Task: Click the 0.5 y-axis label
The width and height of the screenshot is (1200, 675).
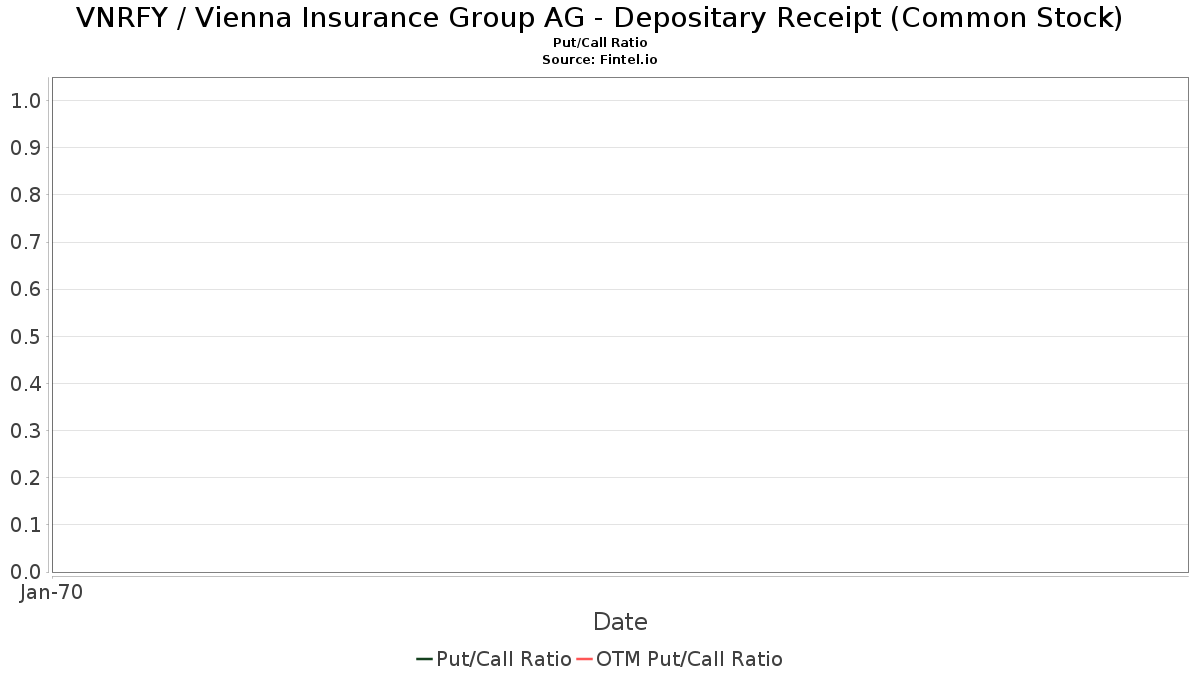Action: tap(26, 336)
